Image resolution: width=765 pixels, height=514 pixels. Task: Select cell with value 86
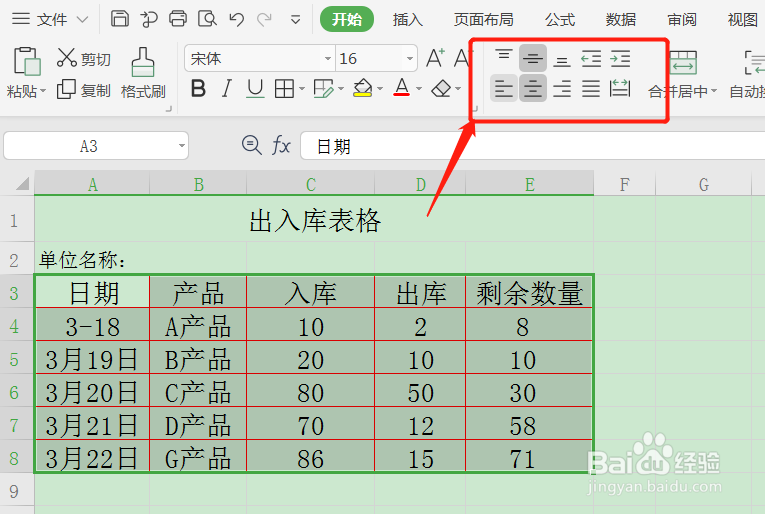310,458
